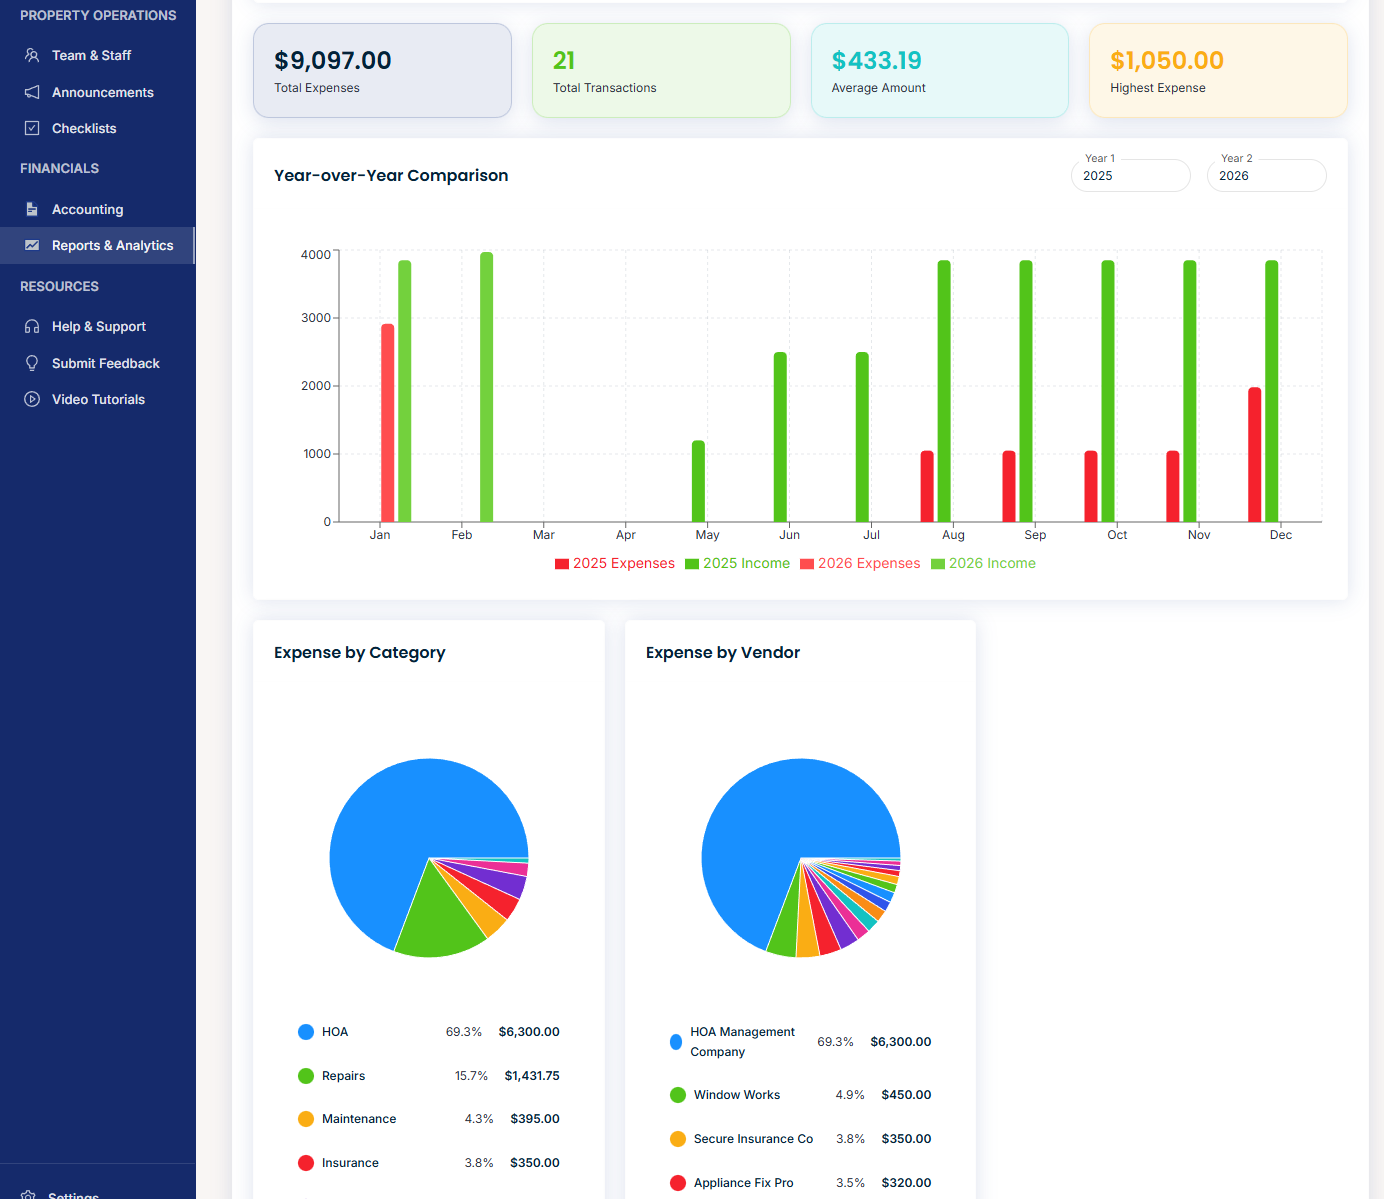The image size is (1384, 1199).
Task: Open the Year 1 dropdown showing 2025
Action: point(1130,176)
